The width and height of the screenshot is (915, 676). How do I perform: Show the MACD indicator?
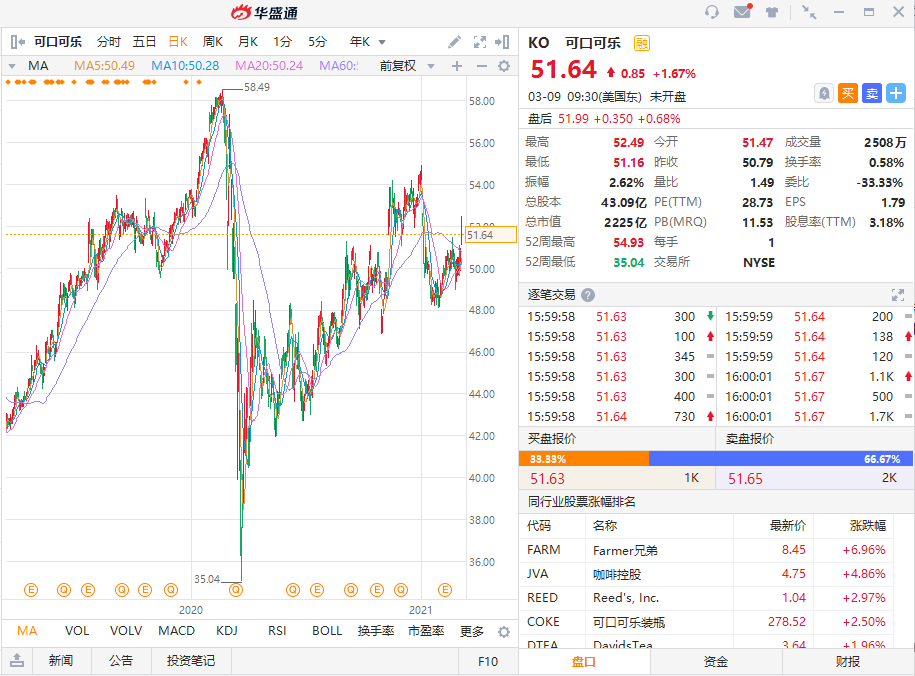pyautogui.click(x=176, y=631)
